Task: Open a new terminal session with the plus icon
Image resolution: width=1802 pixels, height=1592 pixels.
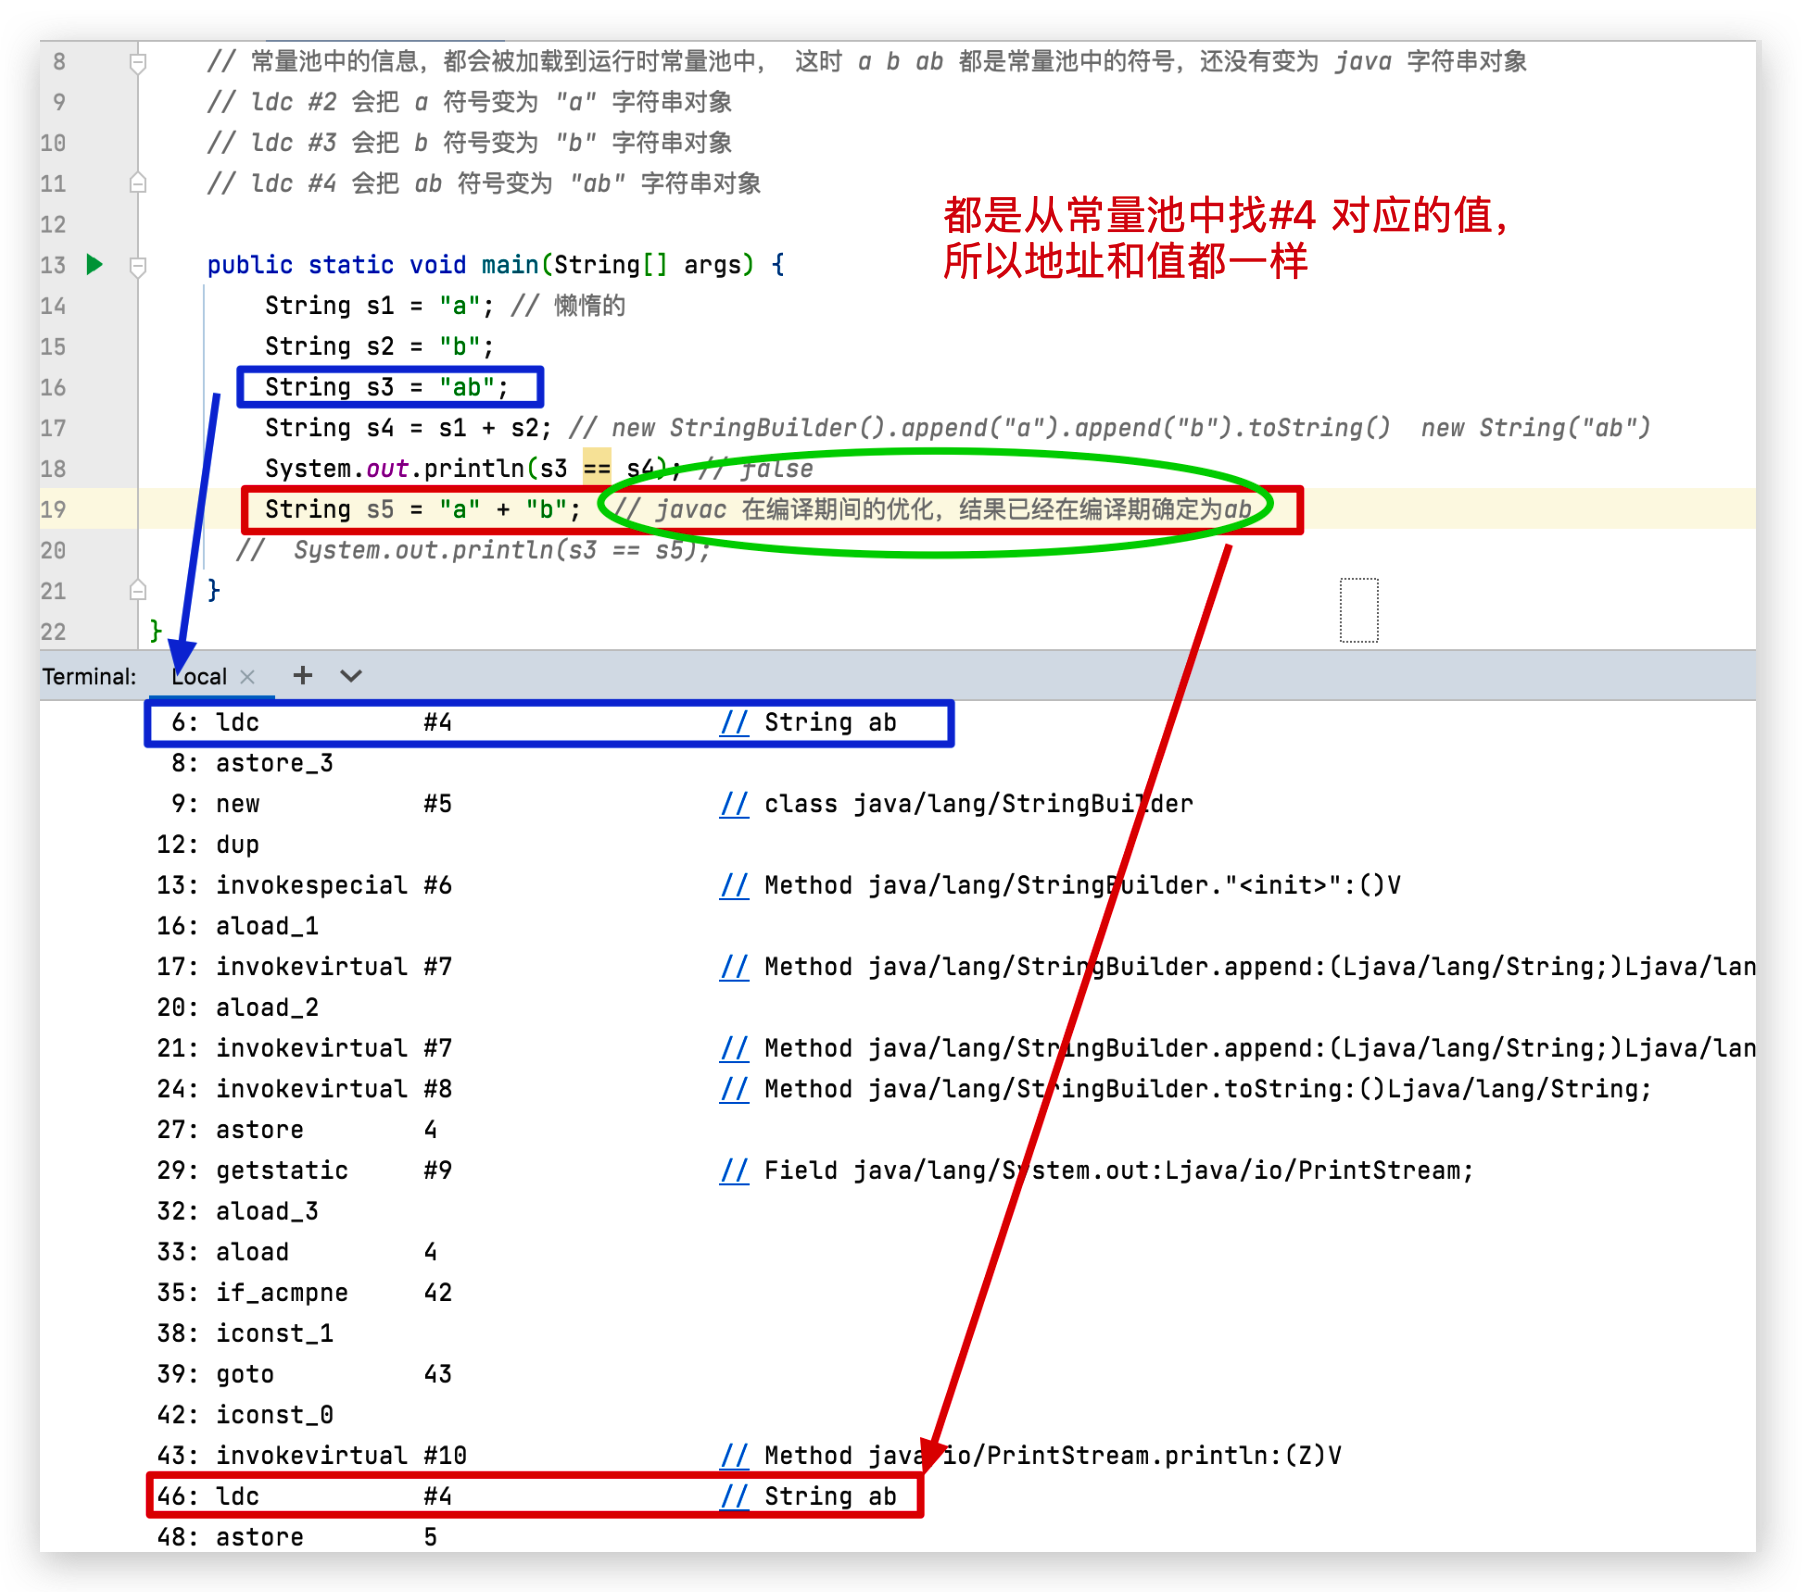Action: click(x=301, y=676)
